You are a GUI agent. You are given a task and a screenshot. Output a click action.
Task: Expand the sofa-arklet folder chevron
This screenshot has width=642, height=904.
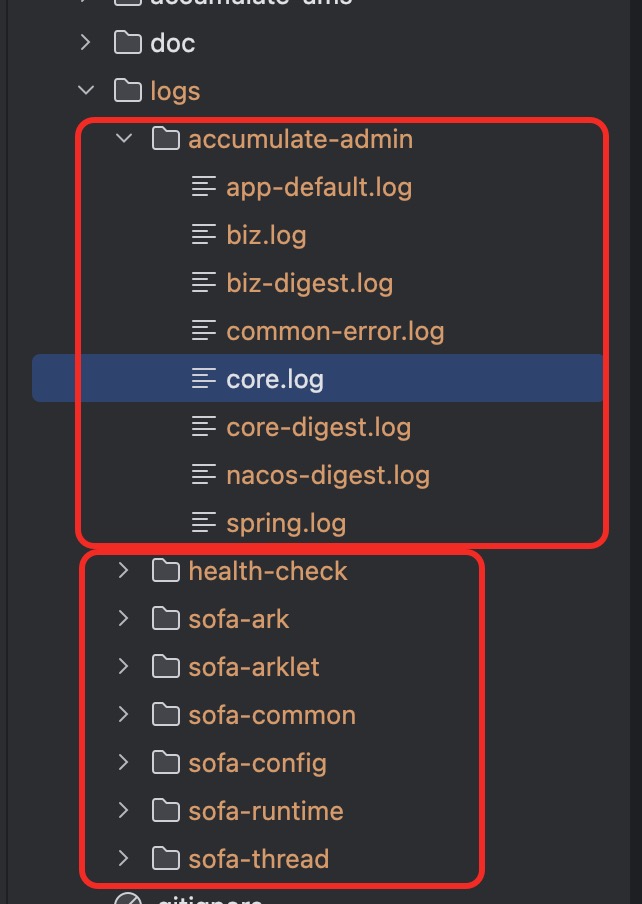[x=124, y=667]
